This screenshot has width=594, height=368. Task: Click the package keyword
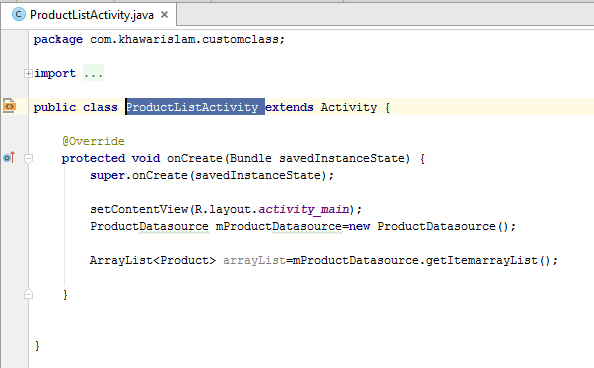[x=58, y=39]
